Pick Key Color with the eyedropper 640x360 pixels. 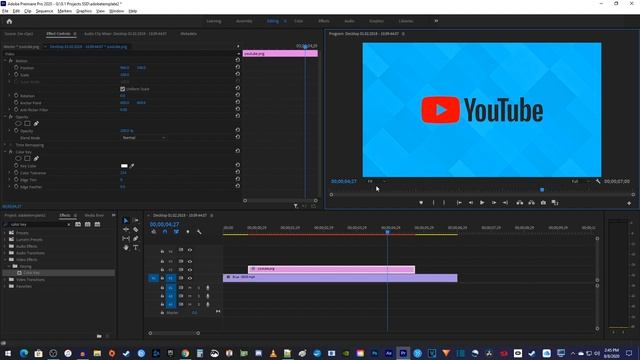coord(132,166)
